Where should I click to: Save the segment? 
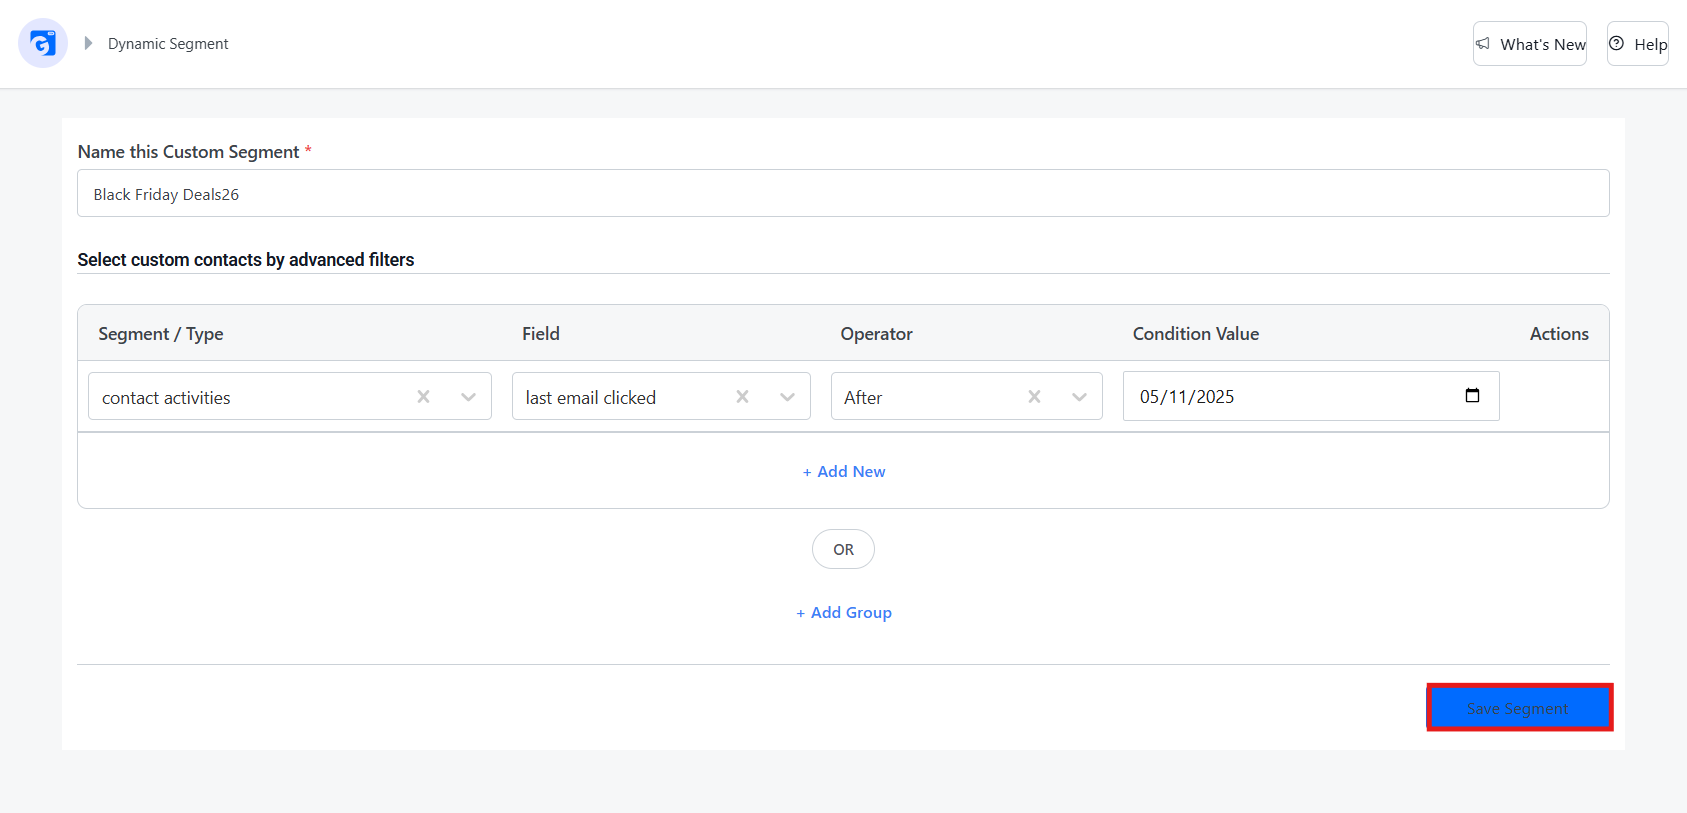pos(1519,708)
